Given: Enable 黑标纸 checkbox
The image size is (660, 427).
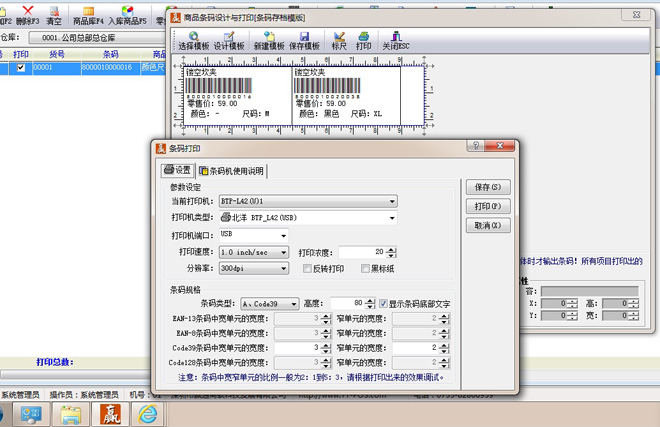Looking at the screenshot, I should 365,268.
